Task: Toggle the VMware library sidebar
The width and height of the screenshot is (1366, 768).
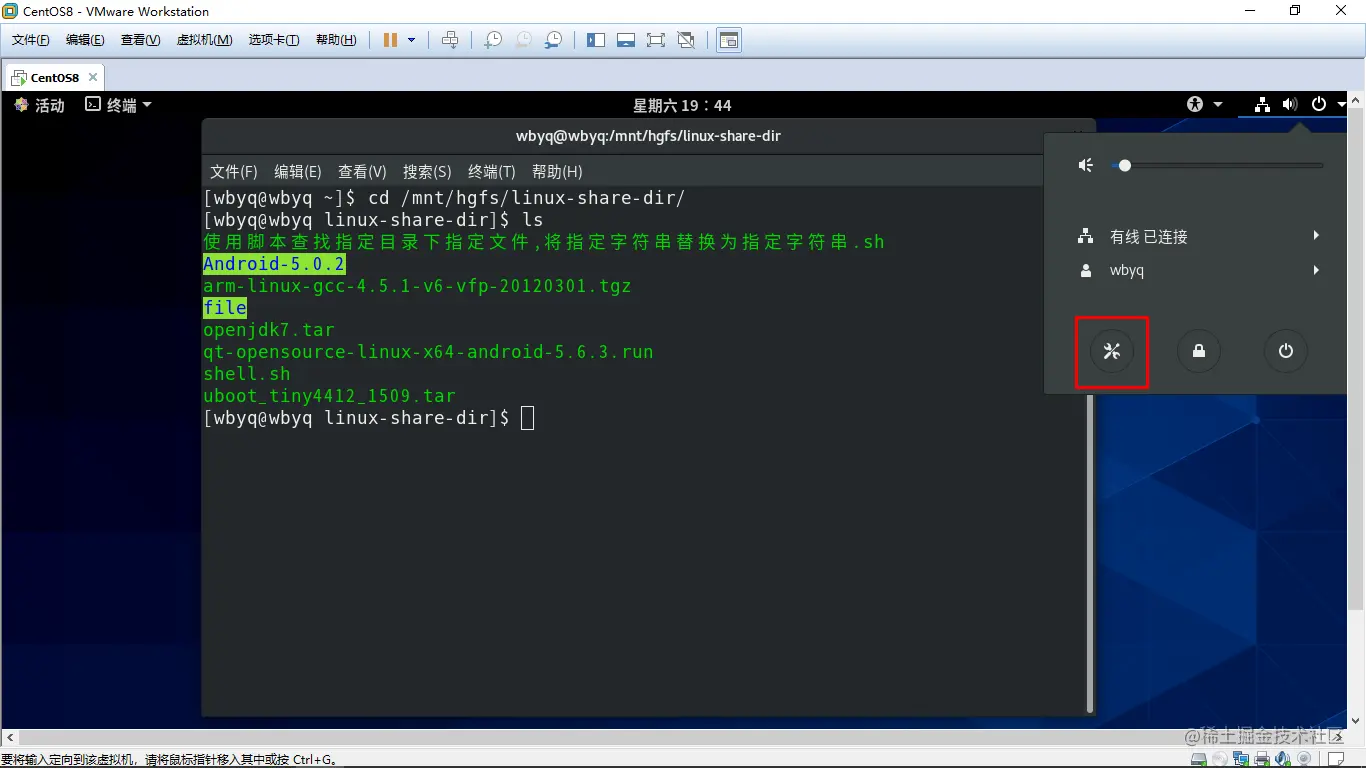Action: coord(596,40)
